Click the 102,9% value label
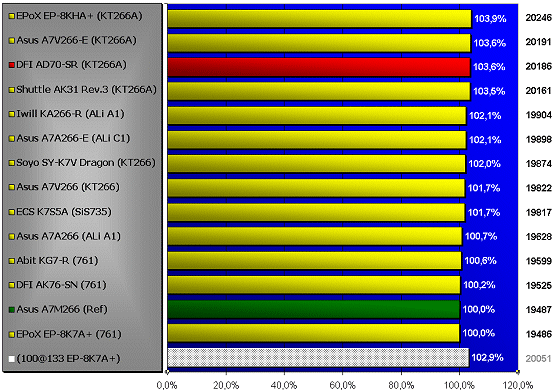 click(488, 358)
